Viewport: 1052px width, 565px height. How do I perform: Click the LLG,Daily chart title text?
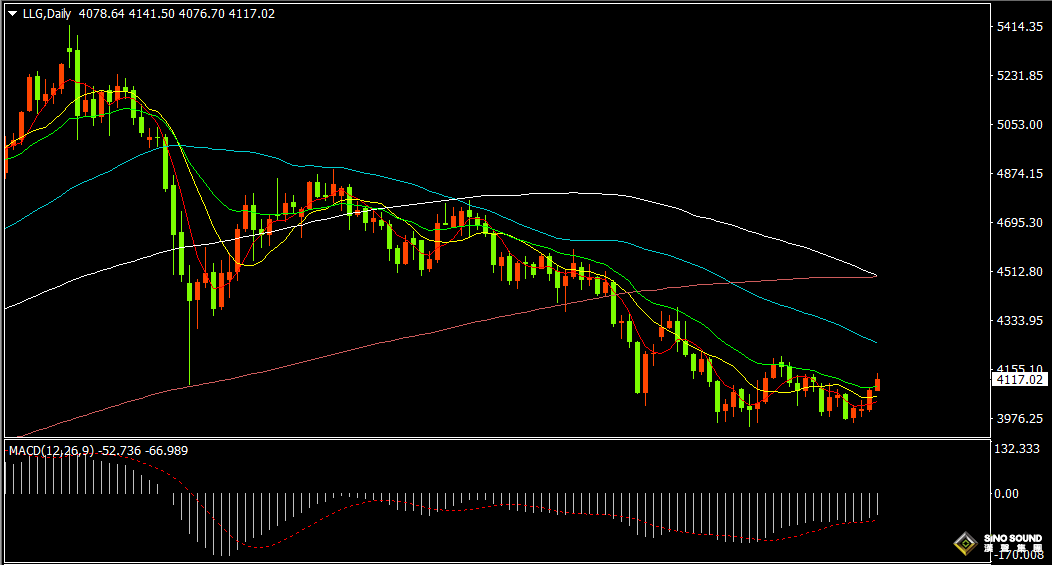click(x=46, y=13)
